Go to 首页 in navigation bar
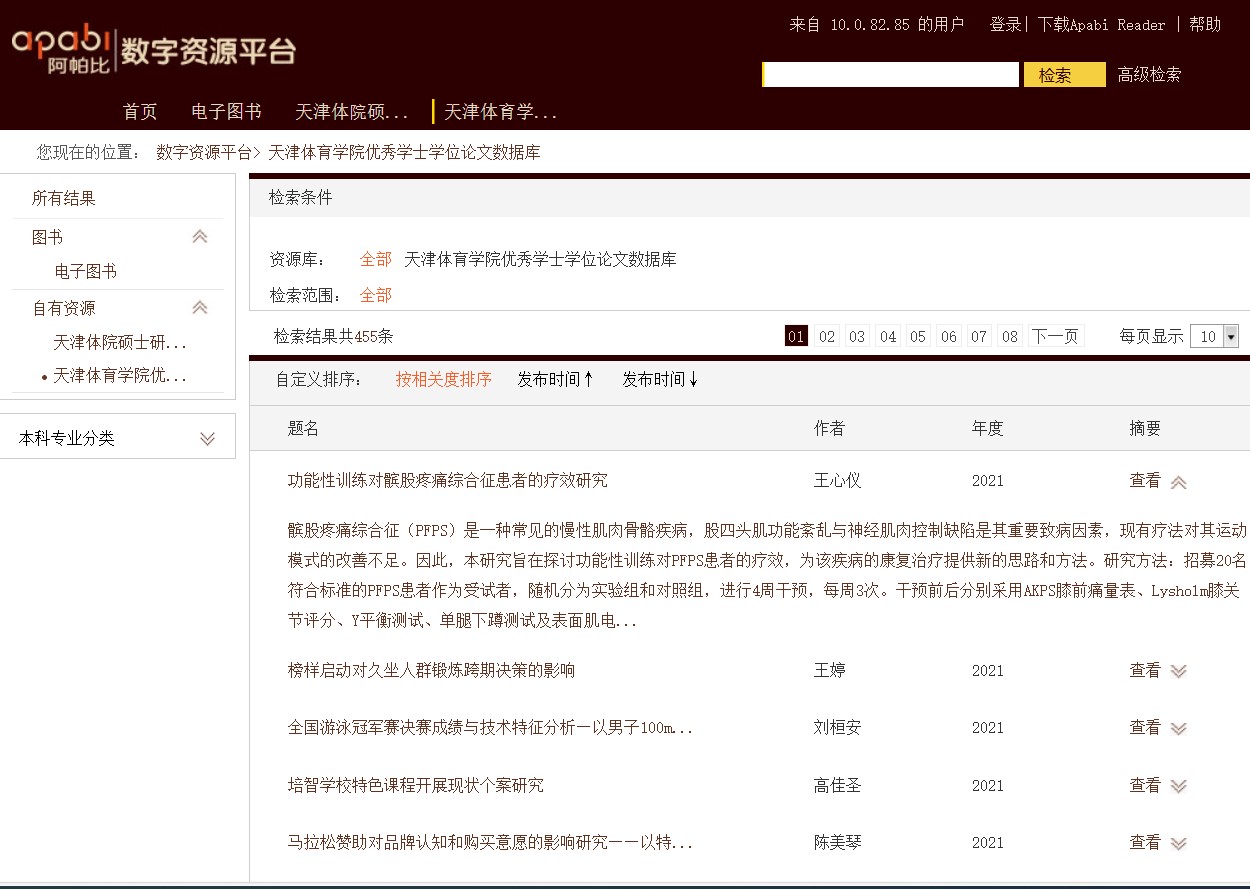Viewport: 1250px width, 889px height. 140,111
